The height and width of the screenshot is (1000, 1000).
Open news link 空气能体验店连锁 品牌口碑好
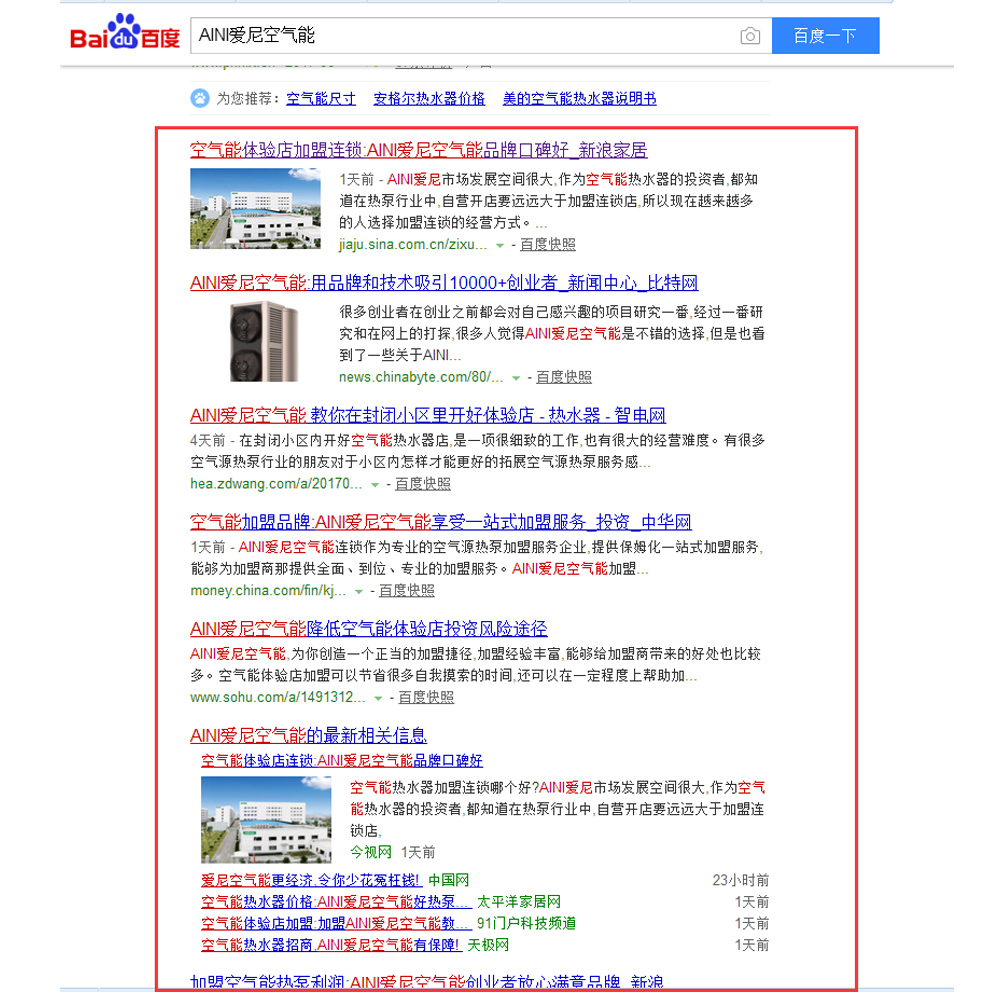pyautogui.click(x=342, y=761)
